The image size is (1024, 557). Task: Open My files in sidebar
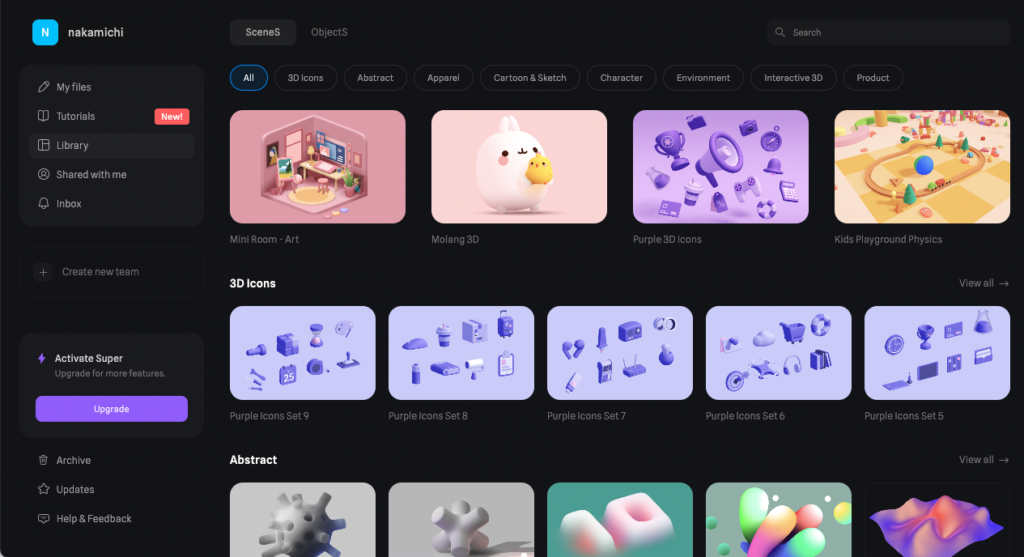tap(112, 87)
